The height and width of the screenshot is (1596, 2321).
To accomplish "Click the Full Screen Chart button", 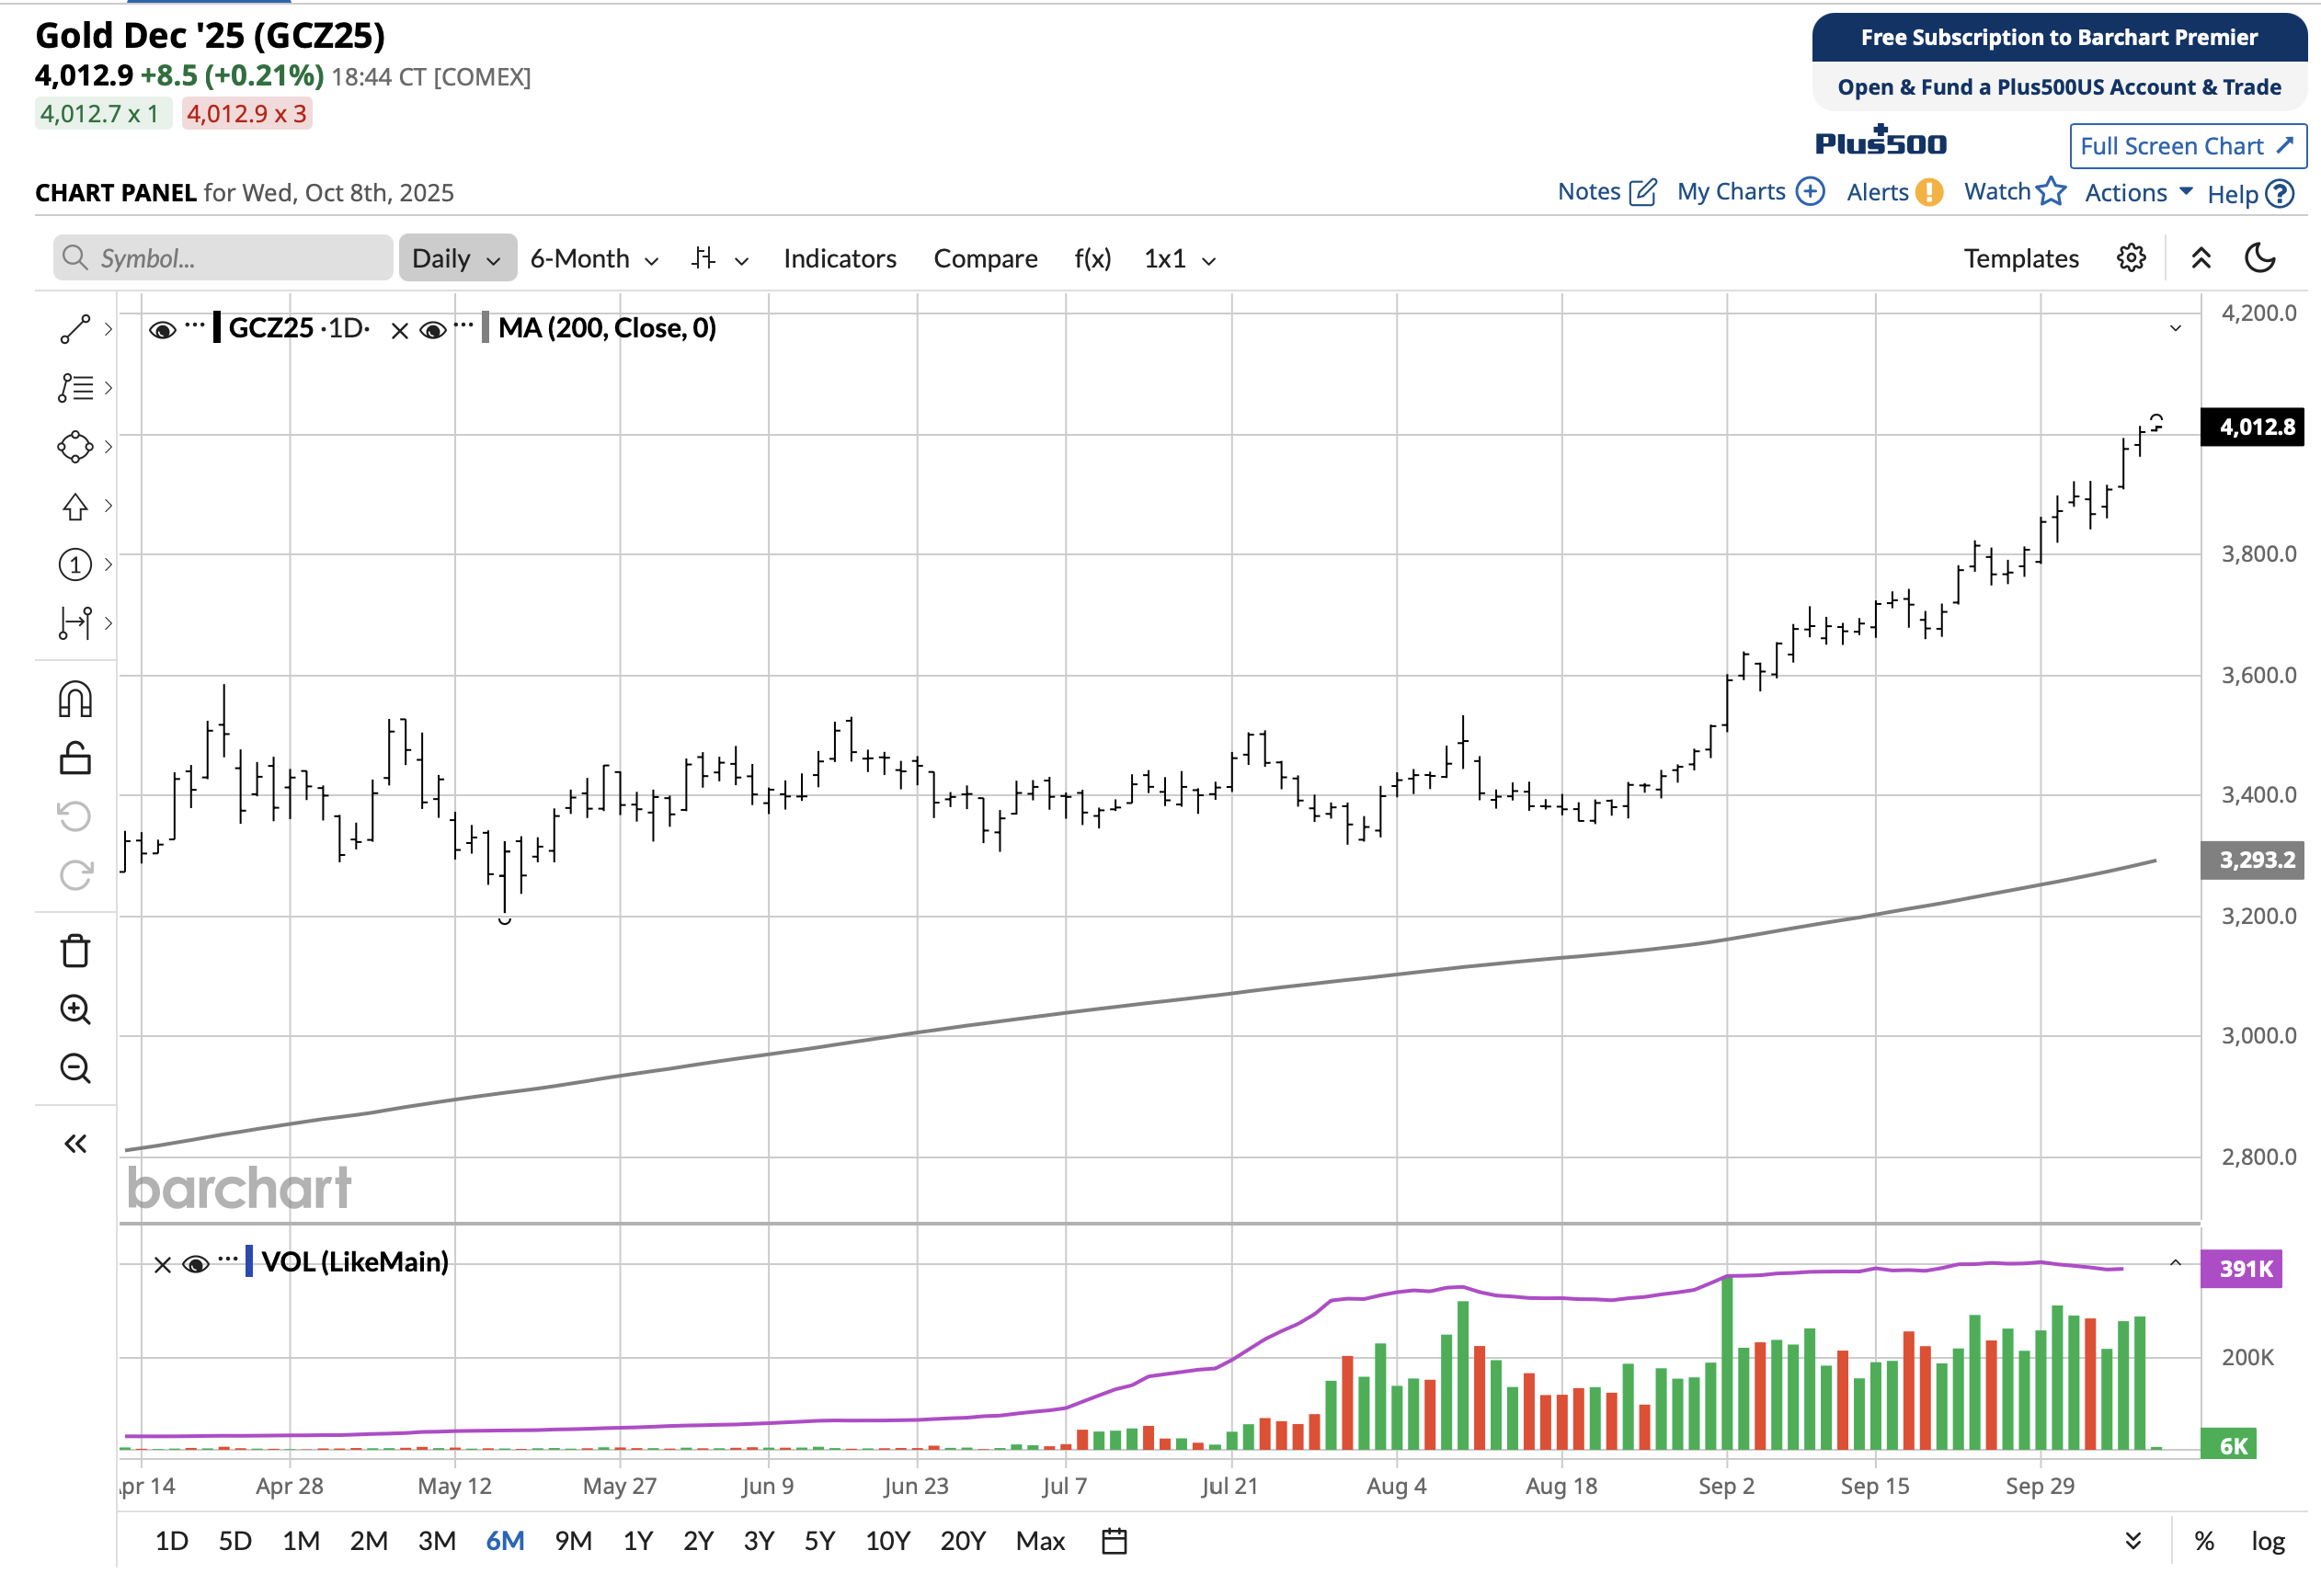I will pos(2186,146).
